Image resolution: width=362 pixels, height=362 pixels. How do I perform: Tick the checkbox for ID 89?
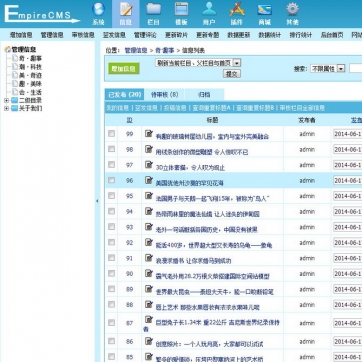point(111,289)
